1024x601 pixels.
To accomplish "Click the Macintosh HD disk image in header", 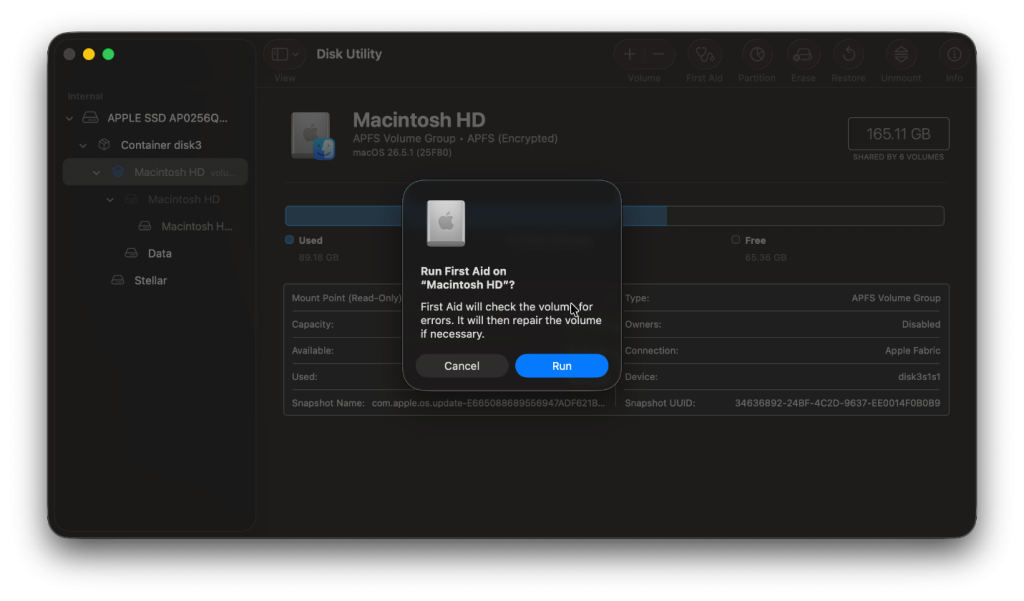I will tap(313, 135).
